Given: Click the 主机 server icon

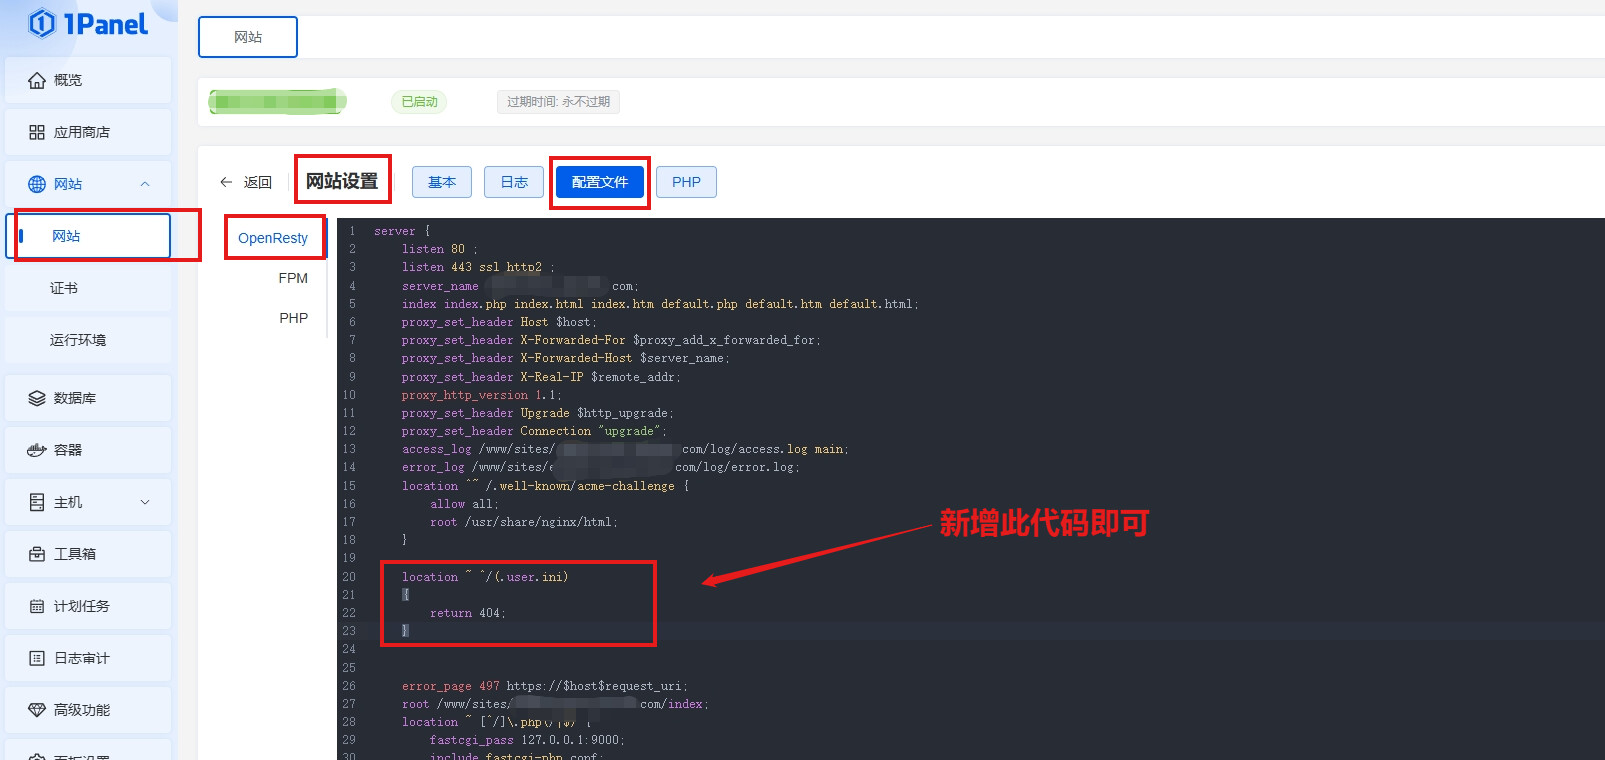Looking at the screenshot, I should click(37, 502).
